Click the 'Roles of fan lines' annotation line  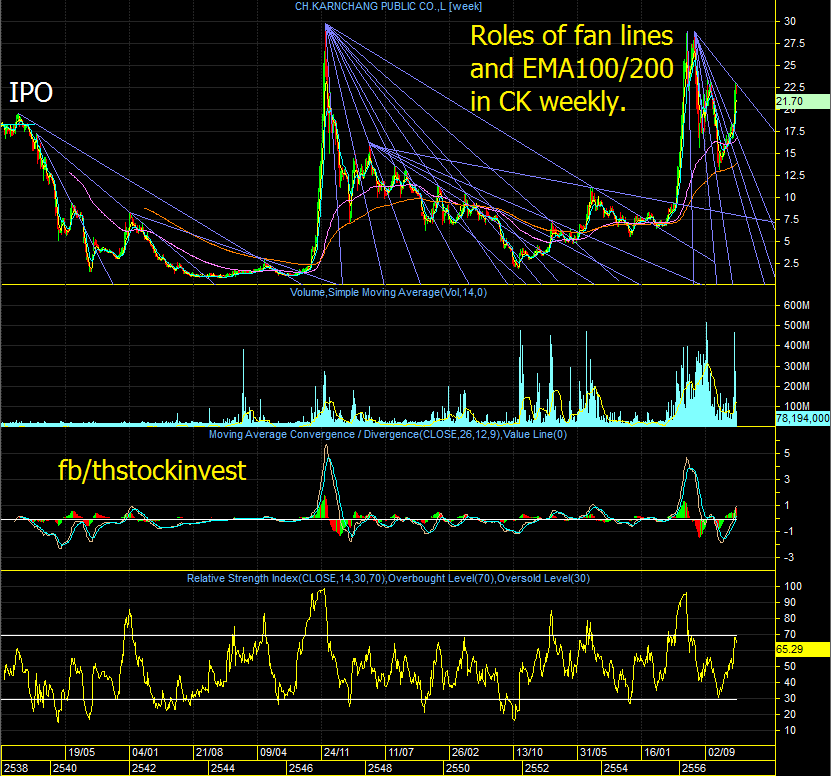[571, 36]
